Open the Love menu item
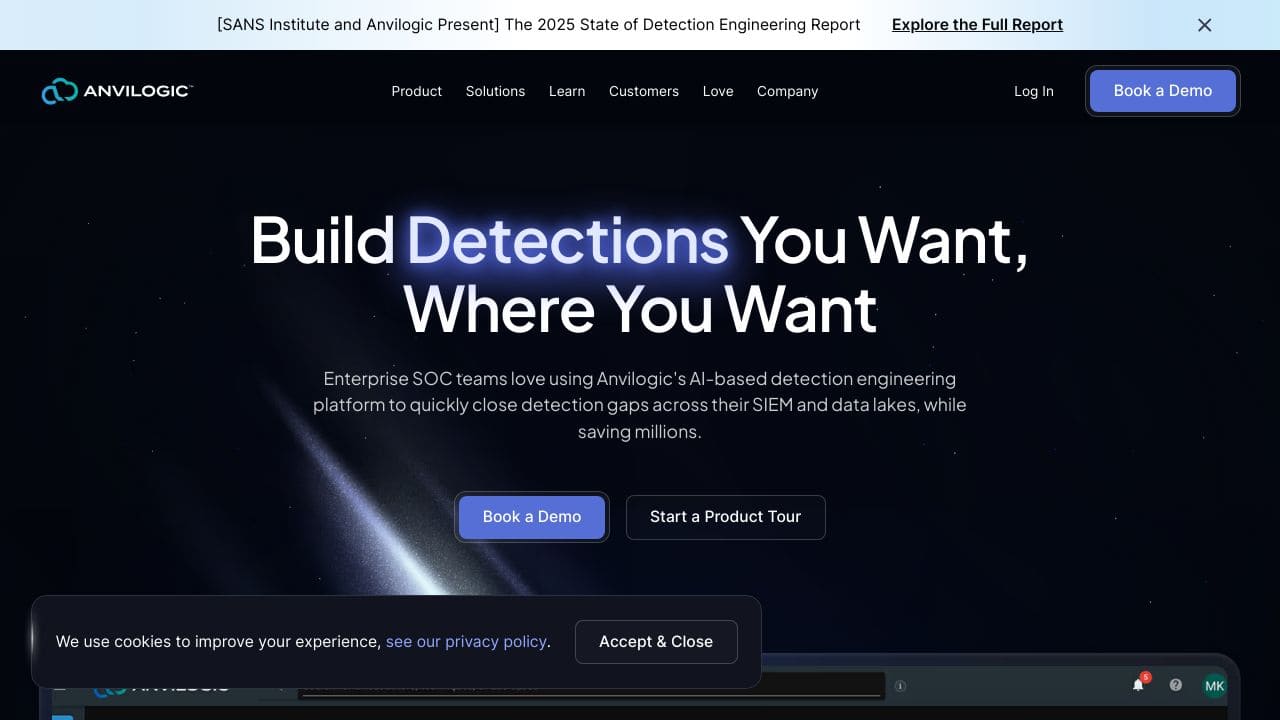This screenshot has height=720, width=1280. (x=718, y=91)
